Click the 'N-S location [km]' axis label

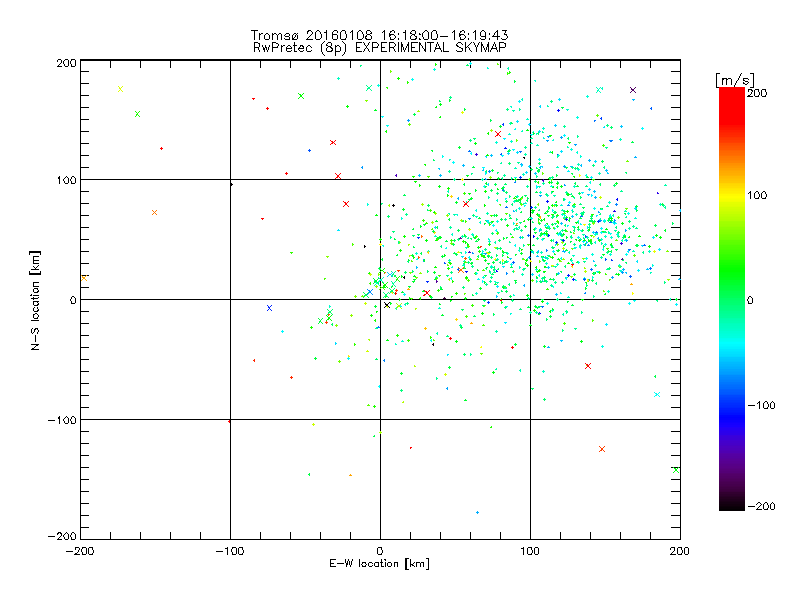click(x=35, y=300)
